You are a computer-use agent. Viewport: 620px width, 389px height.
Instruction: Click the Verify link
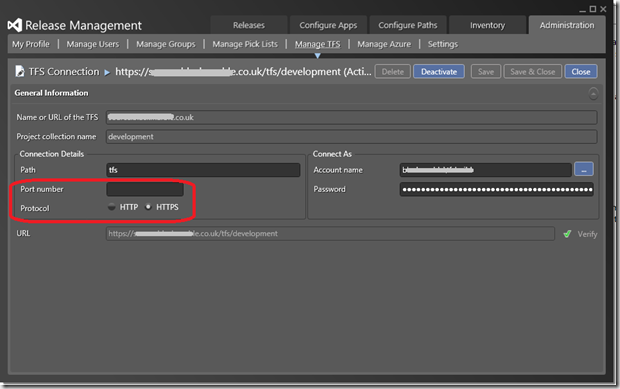(x=587, y=234)
